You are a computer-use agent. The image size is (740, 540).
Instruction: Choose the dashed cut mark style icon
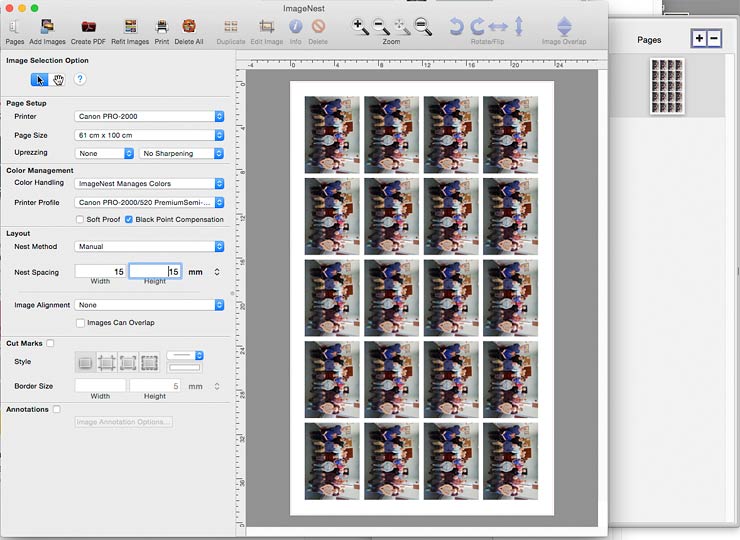pyautogui.click(x=150, y=363)
